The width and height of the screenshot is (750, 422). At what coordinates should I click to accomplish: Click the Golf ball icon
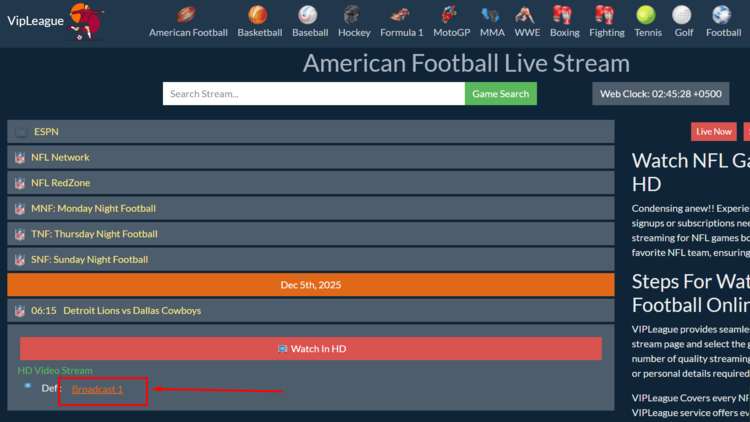point(682,15)
